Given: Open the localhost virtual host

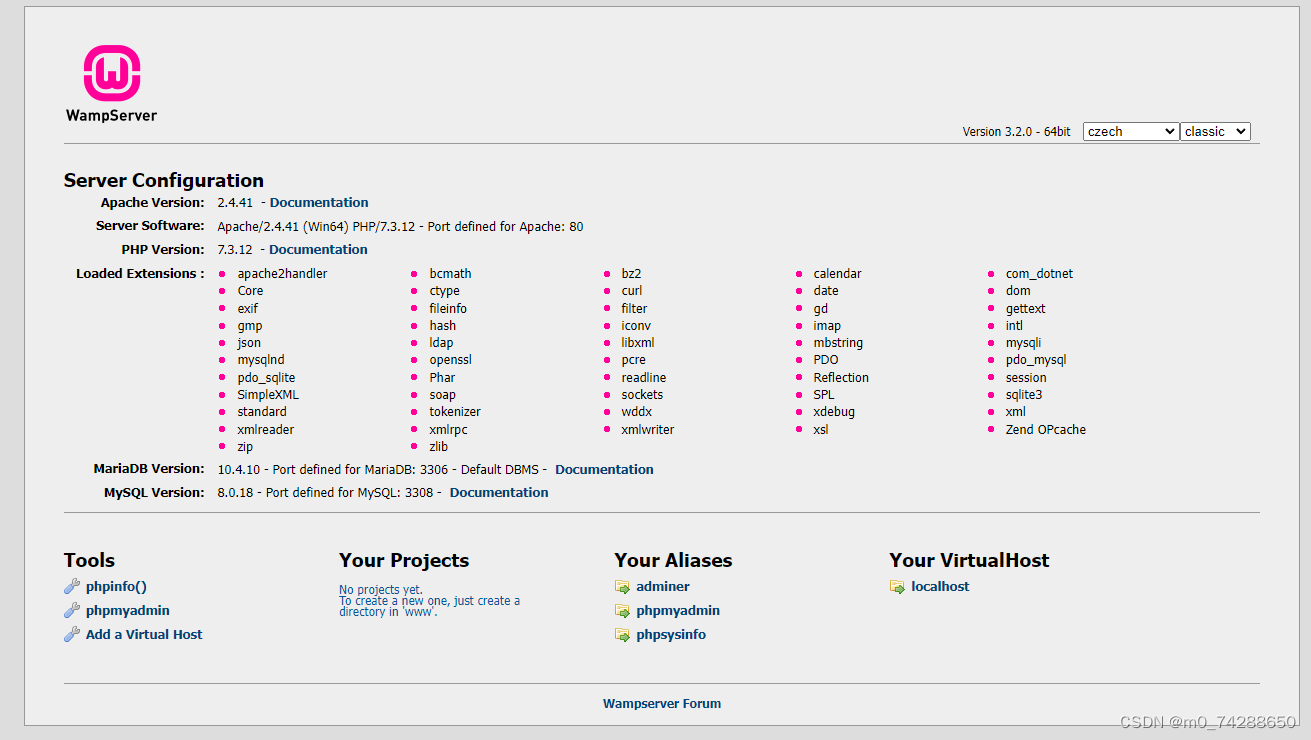Looking at the screenshot, I should pyautogui.click(x=940, y=587).
